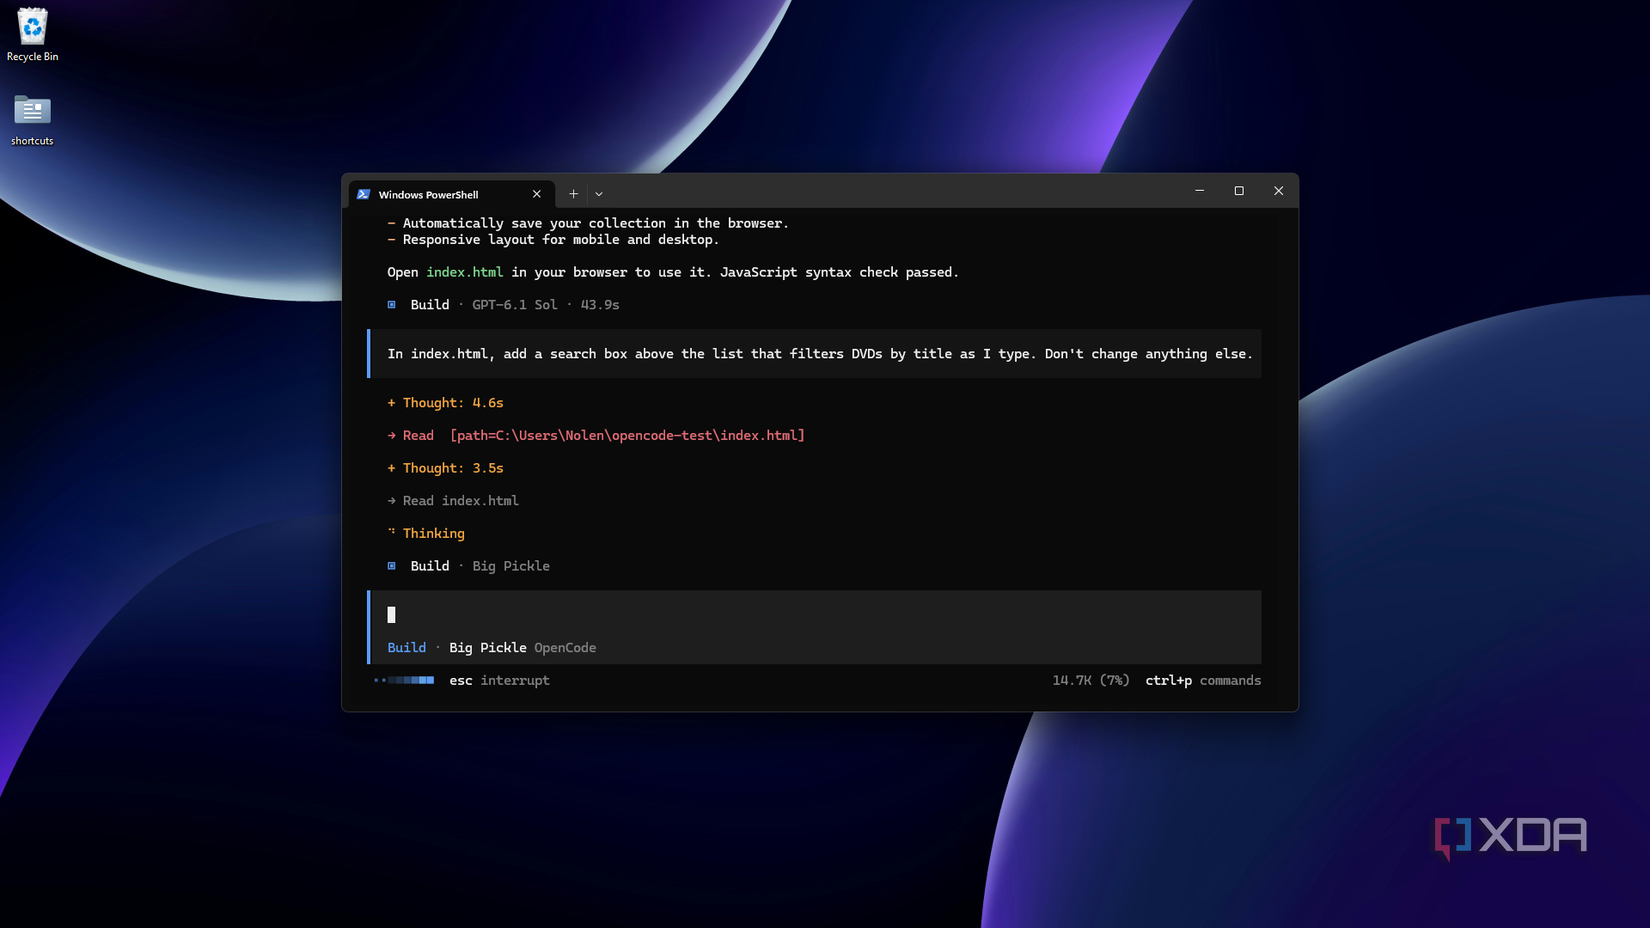Click the 'esc interrupt' hint

499,681
